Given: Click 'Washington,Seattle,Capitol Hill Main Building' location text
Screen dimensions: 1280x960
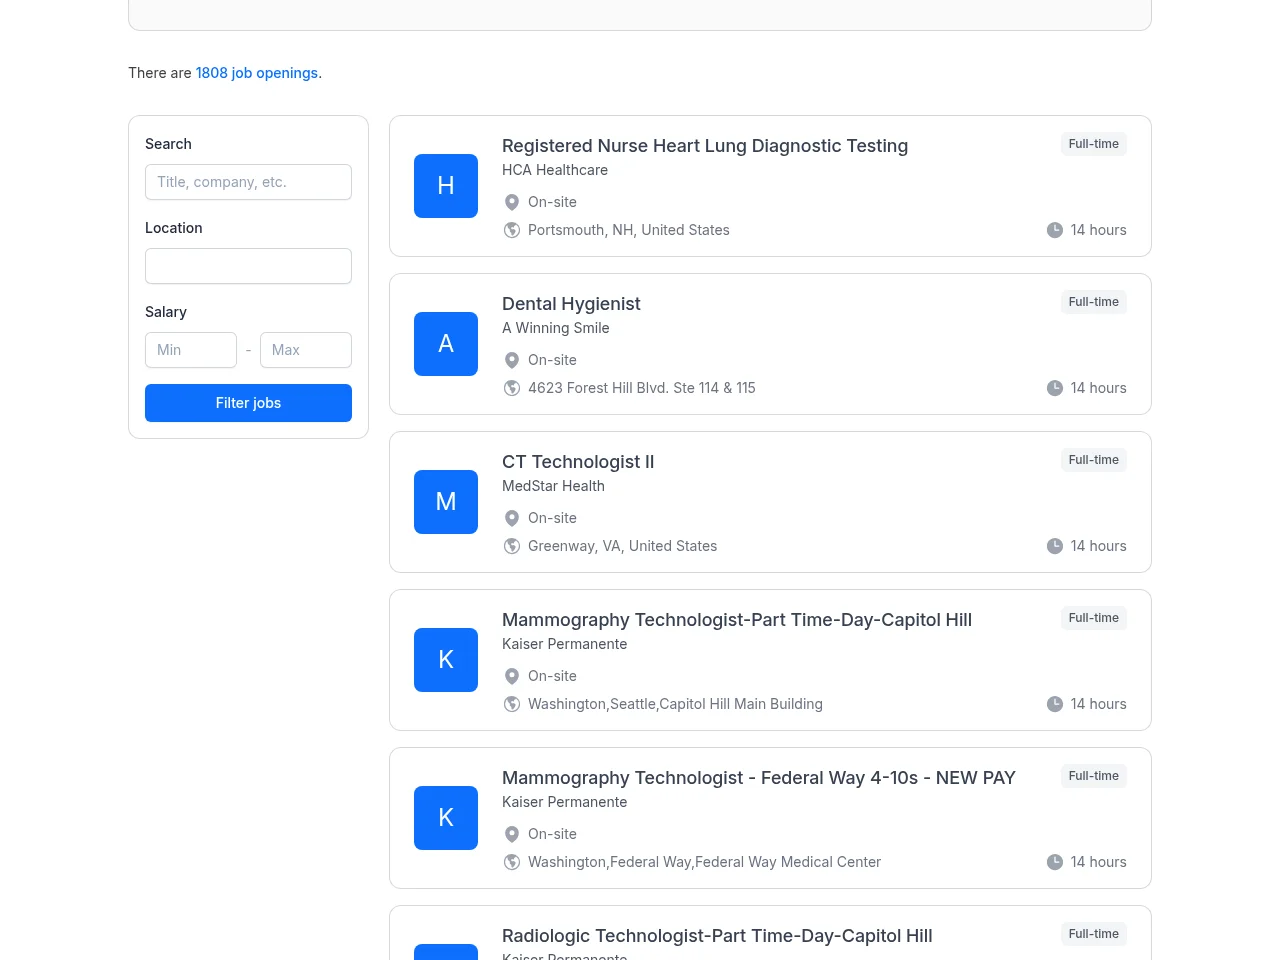Looking at the screenshot, I should point(675,704).
